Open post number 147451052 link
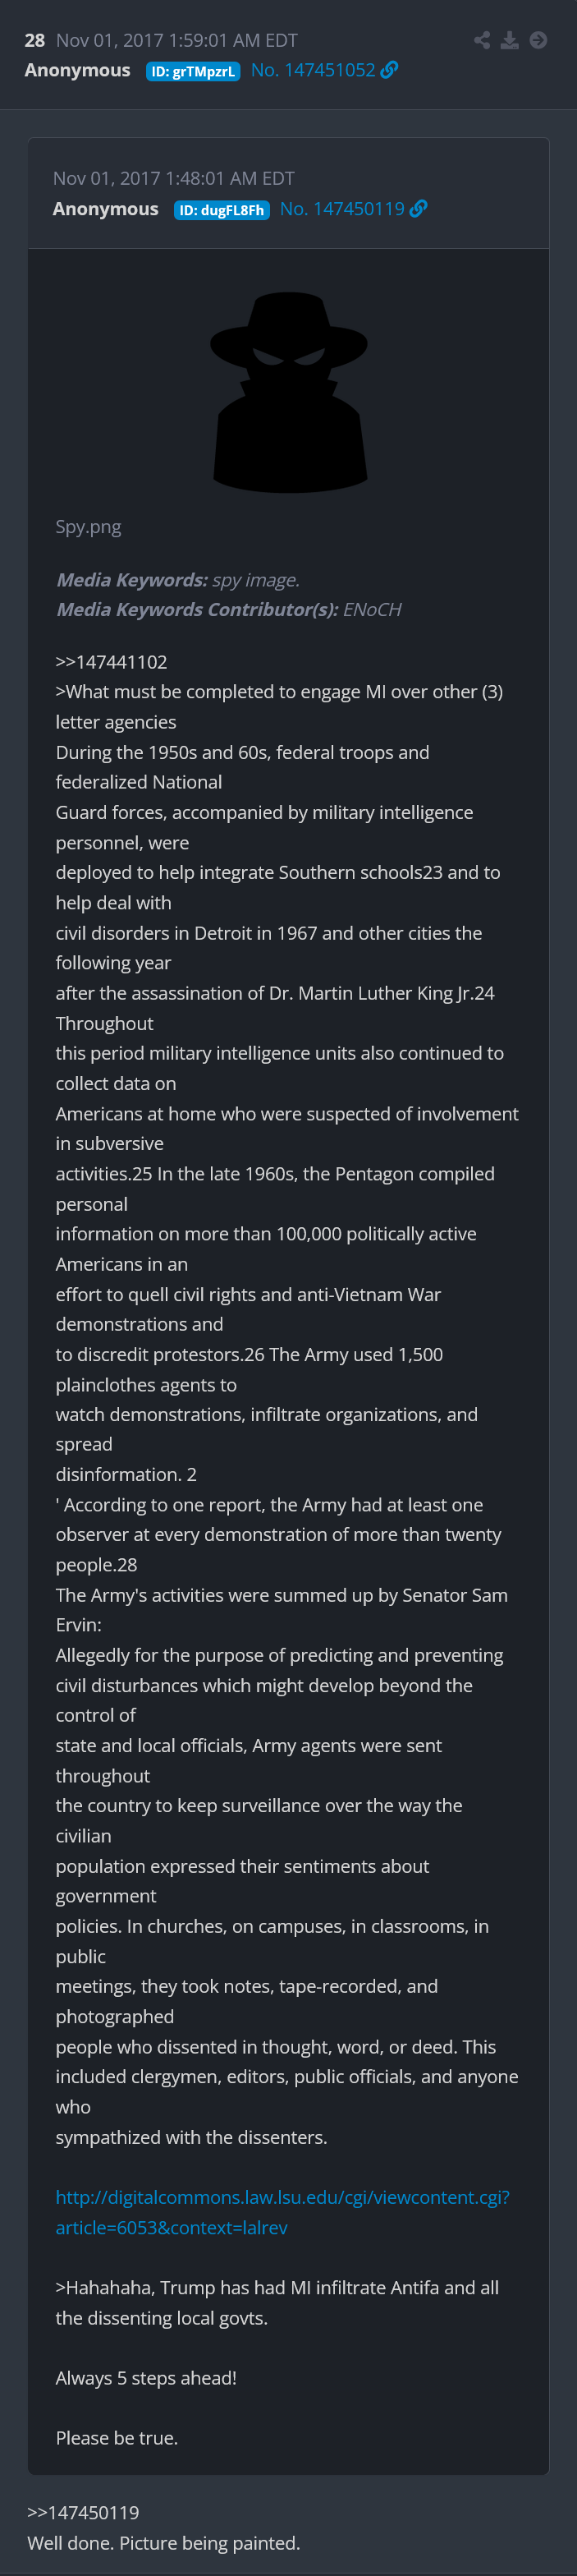The width and height of the screenshot is (577, 2576). [x=313, y=70]
